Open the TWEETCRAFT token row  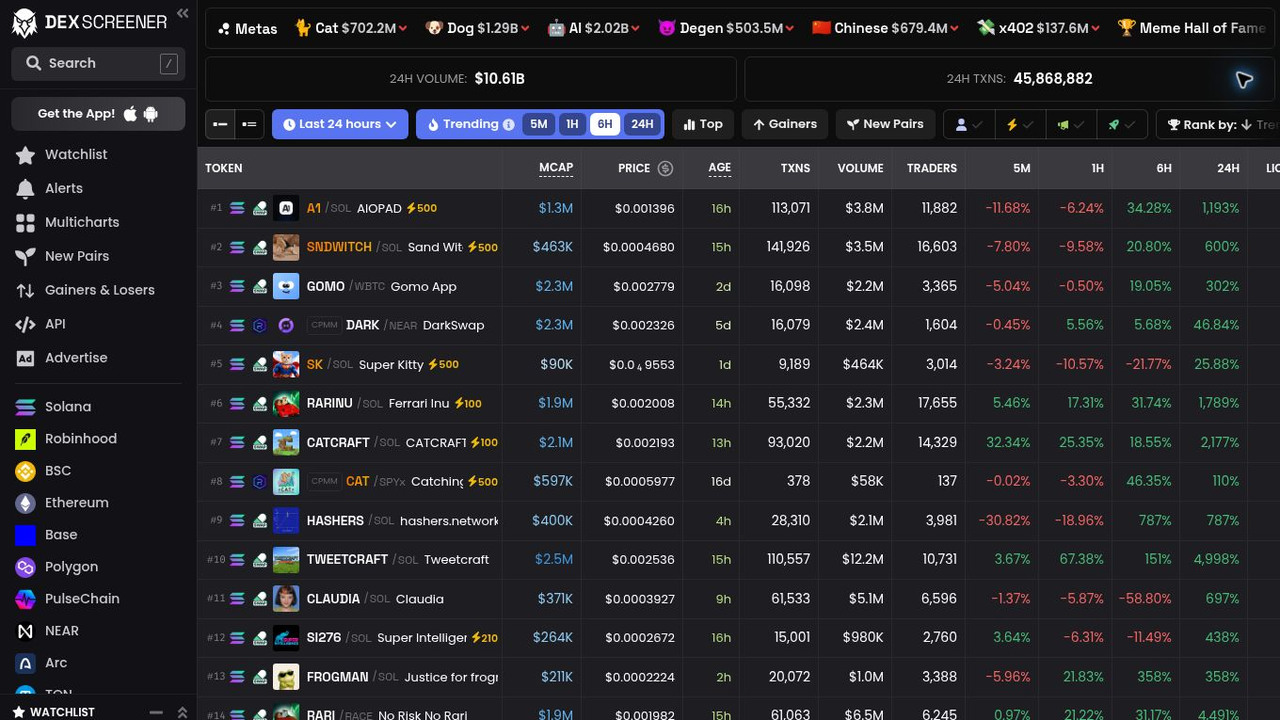[x=738, y=559]
